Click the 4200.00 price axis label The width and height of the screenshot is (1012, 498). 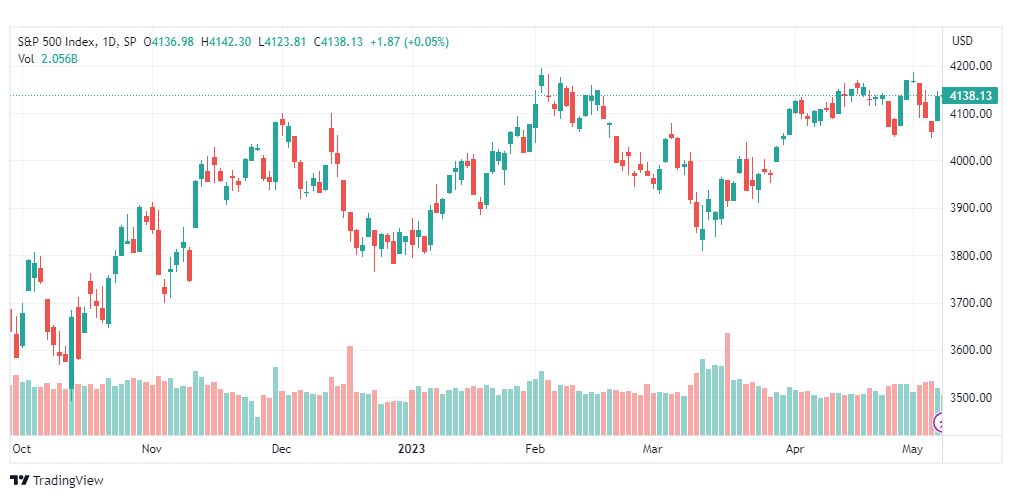click(971, 66)
